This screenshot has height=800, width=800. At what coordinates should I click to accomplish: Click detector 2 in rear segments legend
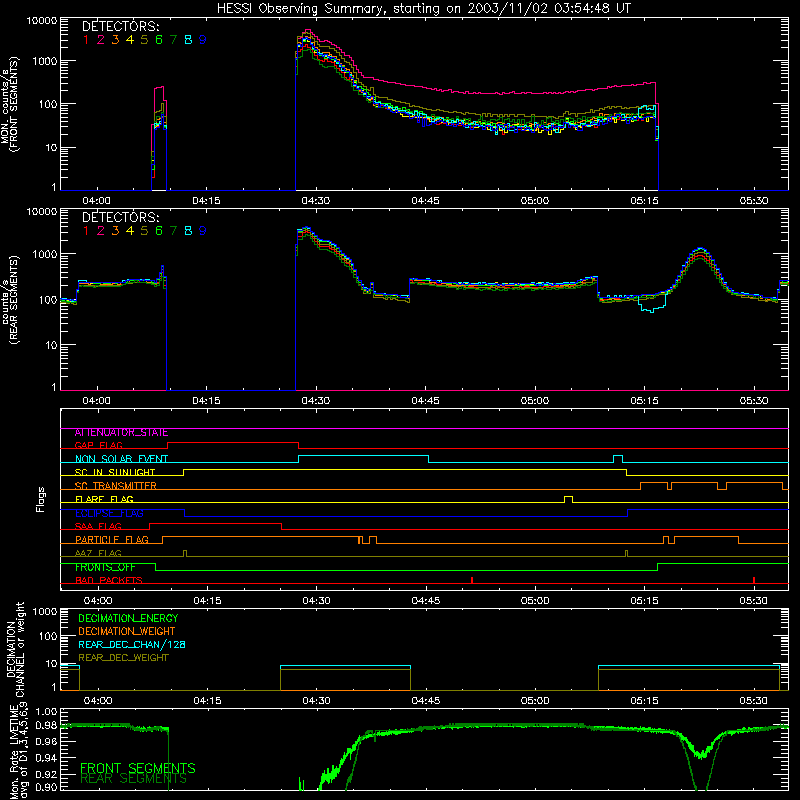coord(101,231)
